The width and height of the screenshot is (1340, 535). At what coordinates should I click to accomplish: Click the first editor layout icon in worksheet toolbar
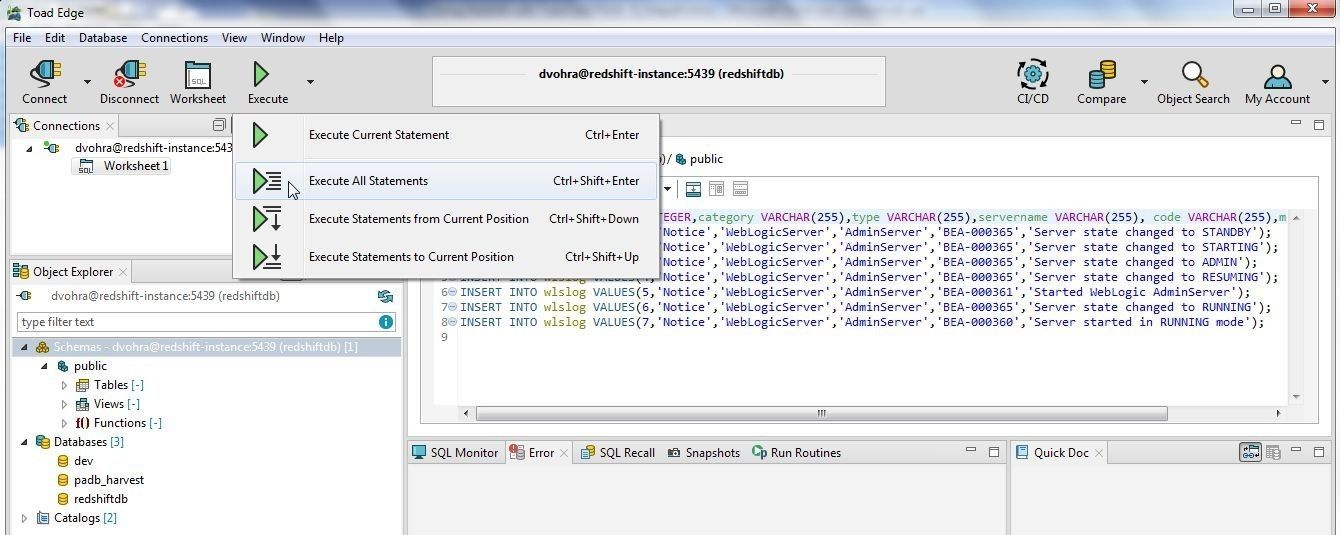pyautogui.click(x=693, y=189)
